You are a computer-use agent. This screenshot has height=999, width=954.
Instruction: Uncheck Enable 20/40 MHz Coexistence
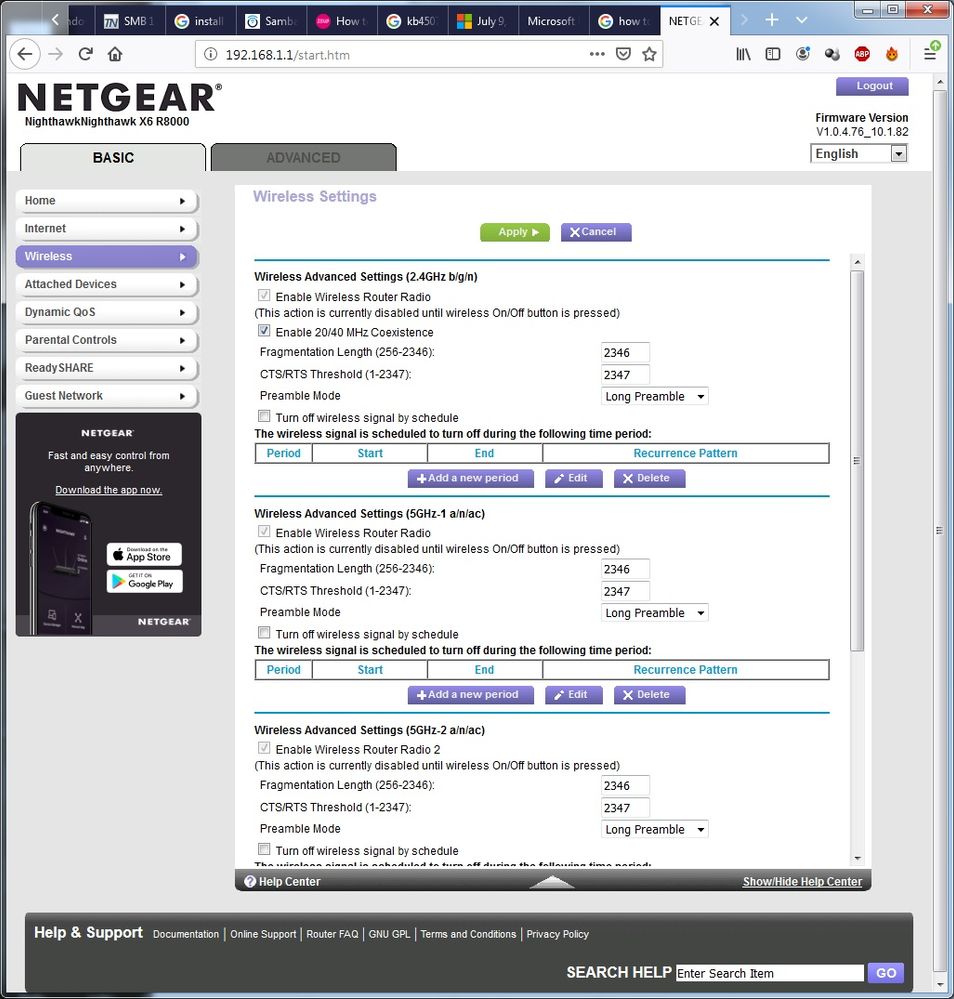[264, 331]
